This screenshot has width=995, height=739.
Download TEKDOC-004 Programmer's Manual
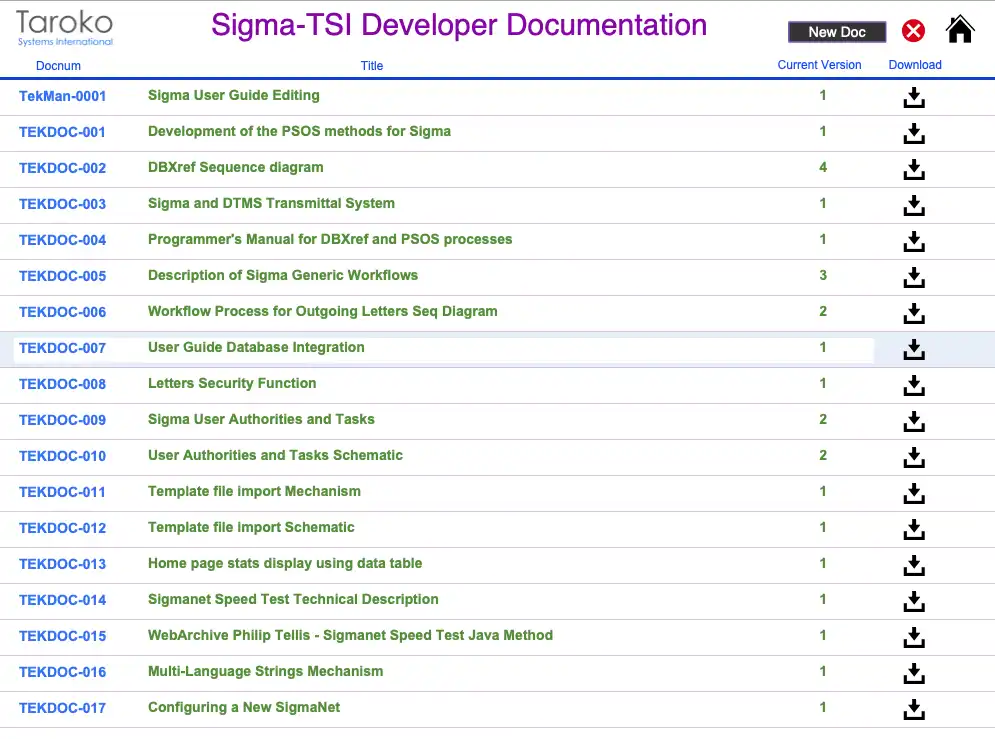[x=914, y=241]
